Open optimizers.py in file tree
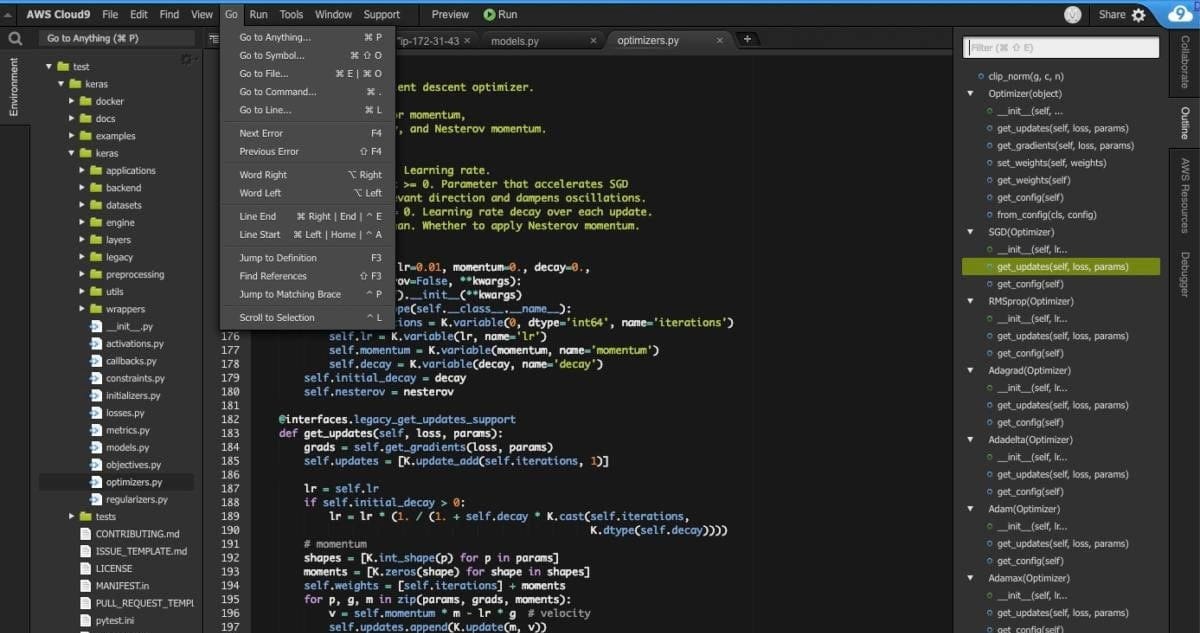Viewport: 1200px width, 633px height. click(x=134, y=482)
